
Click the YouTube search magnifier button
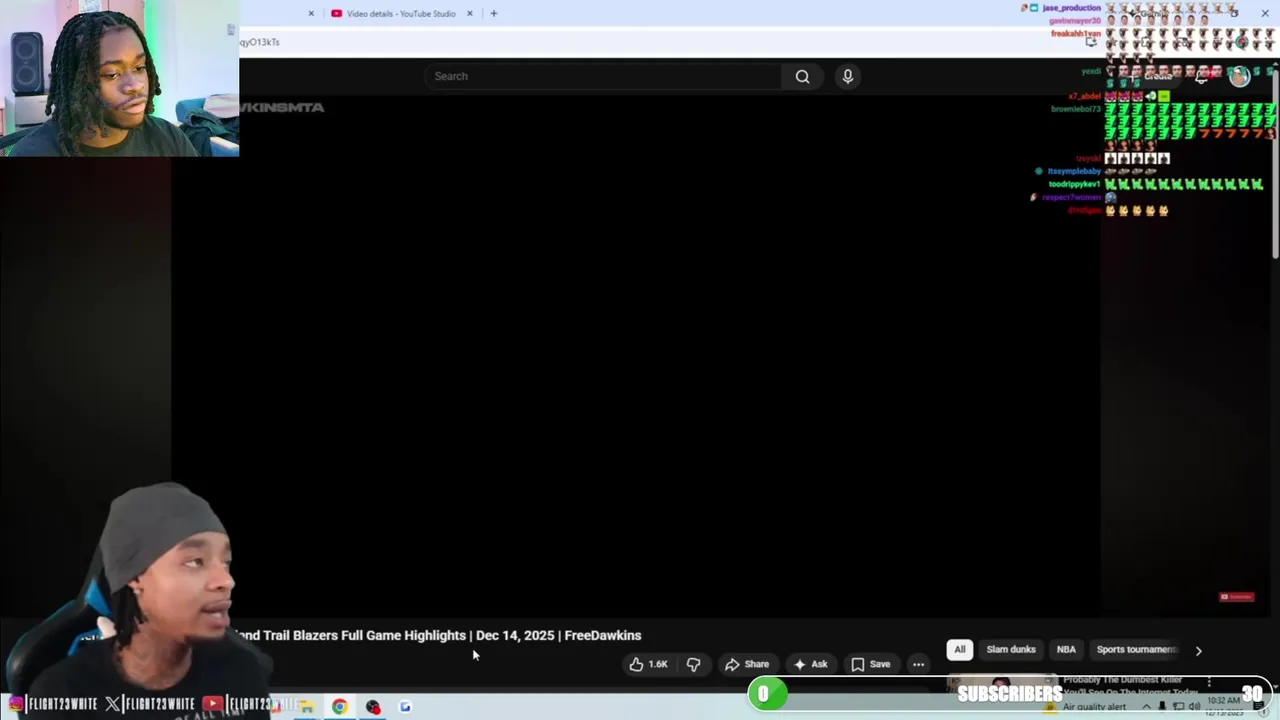802,76
